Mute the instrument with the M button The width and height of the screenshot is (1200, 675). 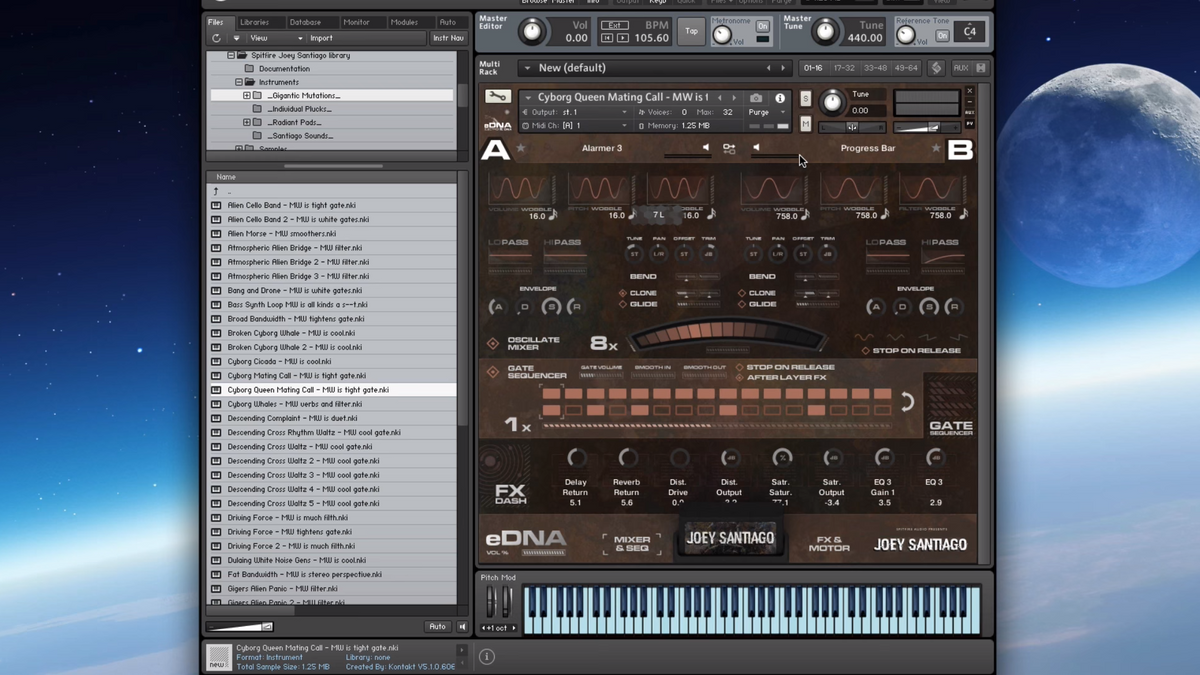(x=805, y=124)
